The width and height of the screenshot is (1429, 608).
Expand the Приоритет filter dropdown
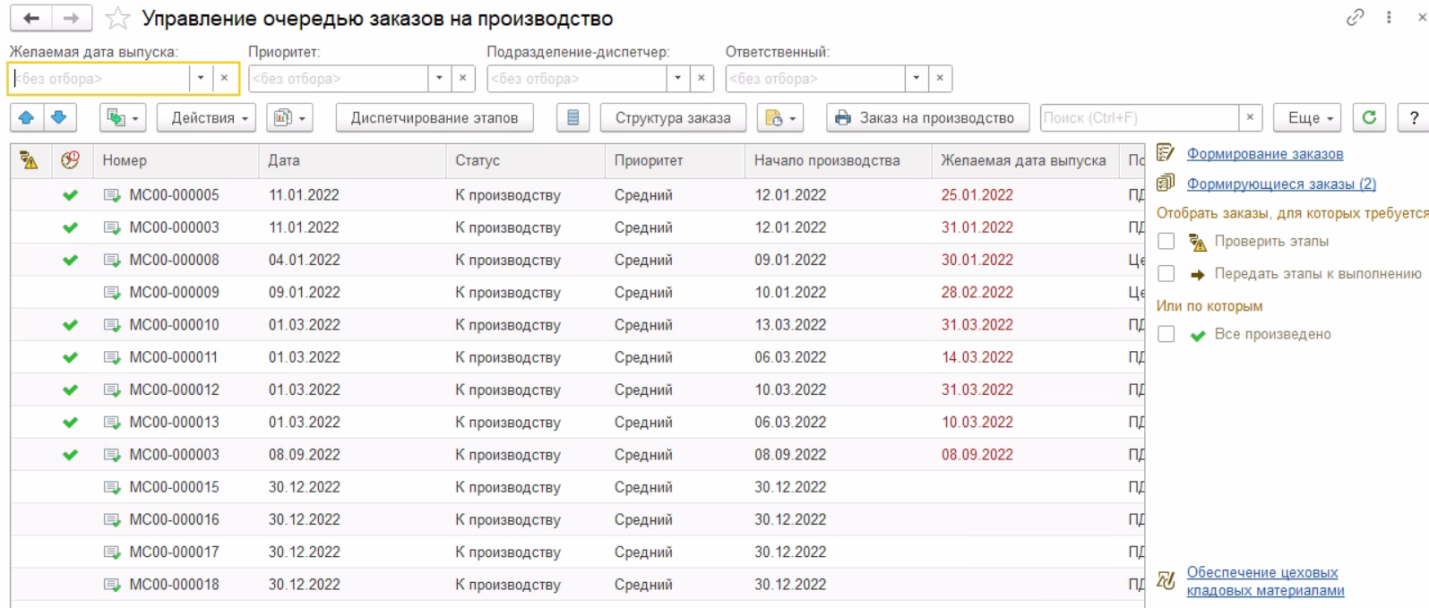(440, 78)
